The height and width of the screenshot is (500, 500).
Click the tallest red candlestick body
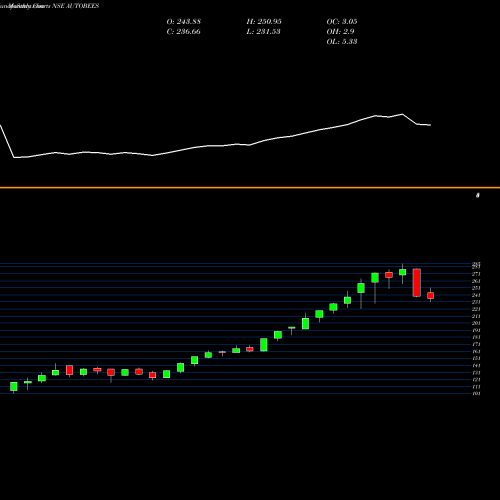[417, 283]
